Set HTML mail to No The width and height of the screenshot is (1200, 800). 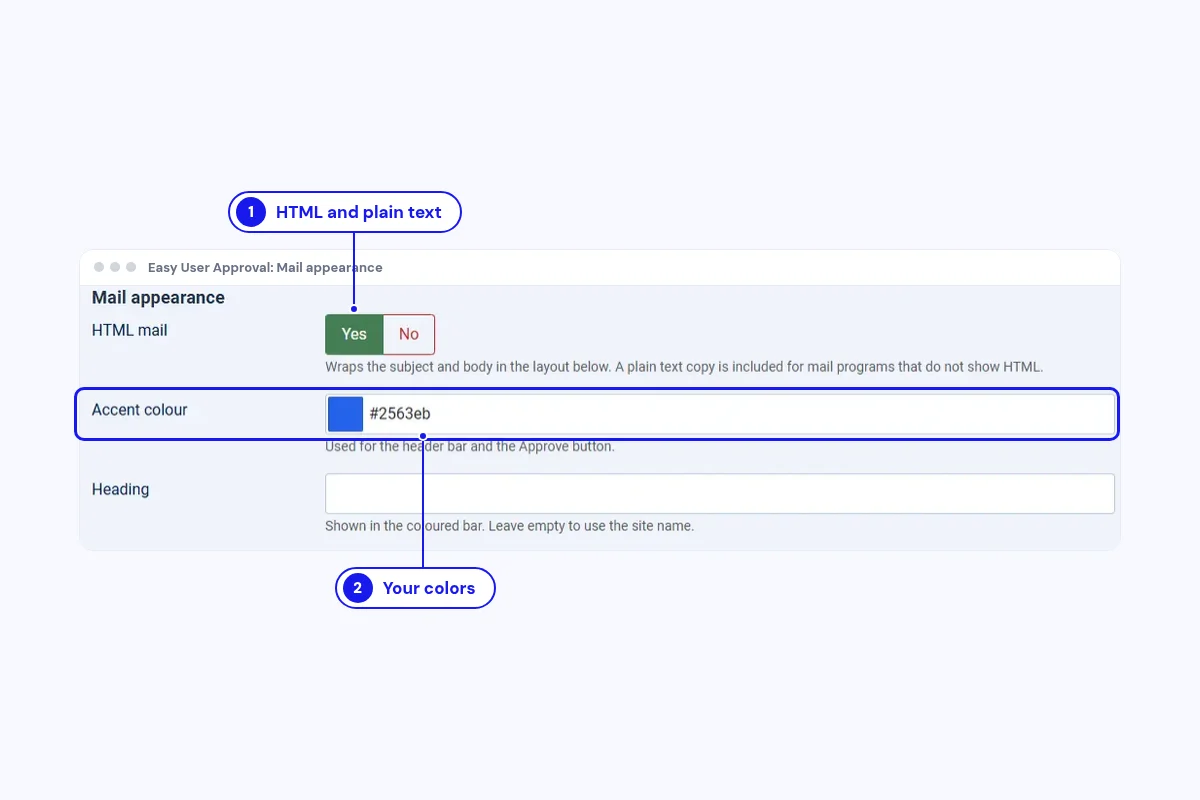pyautogui.click(x=409, y=334)
